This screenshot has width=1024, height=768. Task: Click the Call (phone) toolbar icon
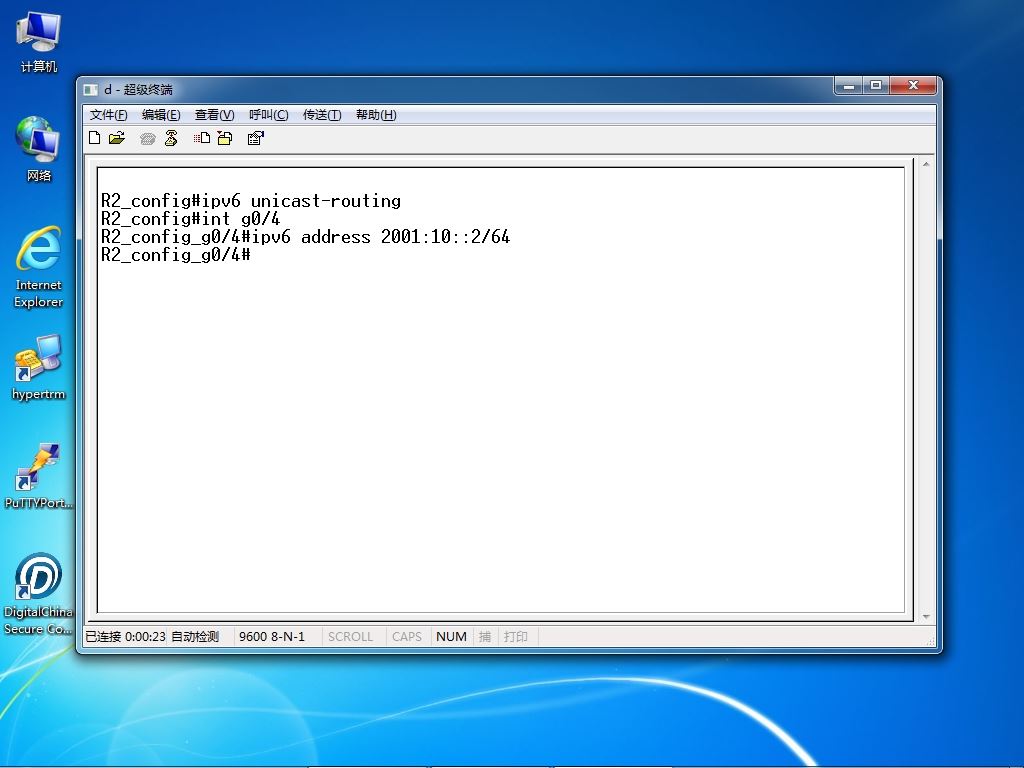tap(148, 138)
